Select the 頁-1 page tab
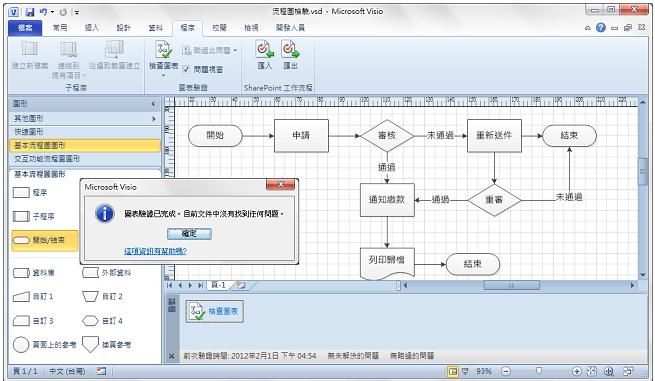This screenshot has width=655, height=381. coord(218,285)
